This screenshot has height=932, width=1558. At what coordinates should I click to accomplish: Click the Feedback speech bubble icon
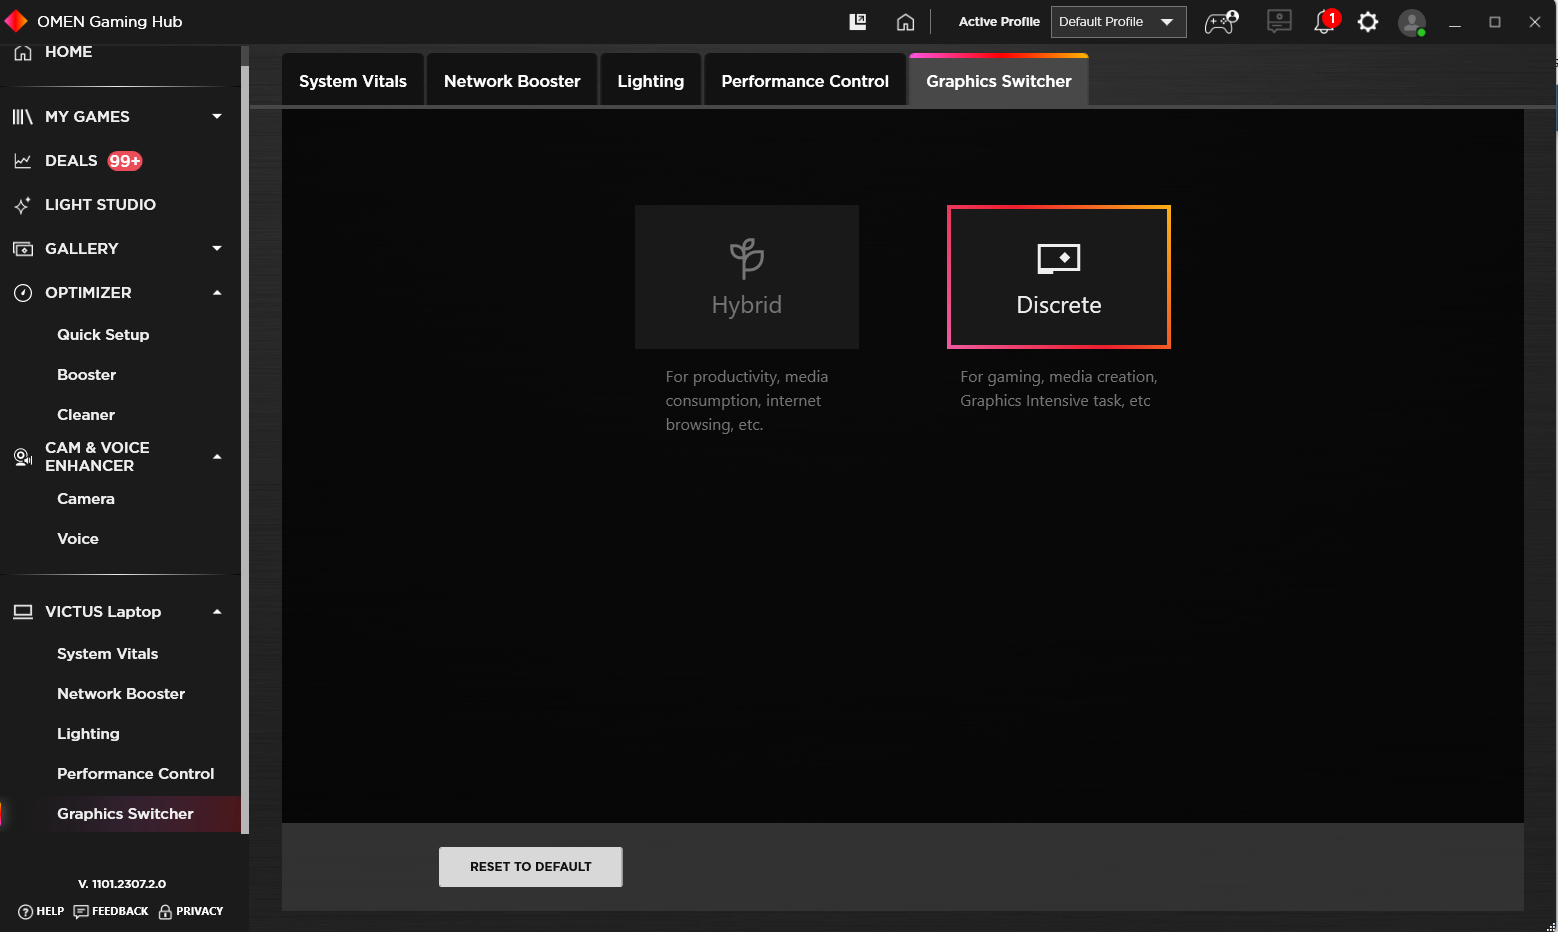click(x=81, y=912)
